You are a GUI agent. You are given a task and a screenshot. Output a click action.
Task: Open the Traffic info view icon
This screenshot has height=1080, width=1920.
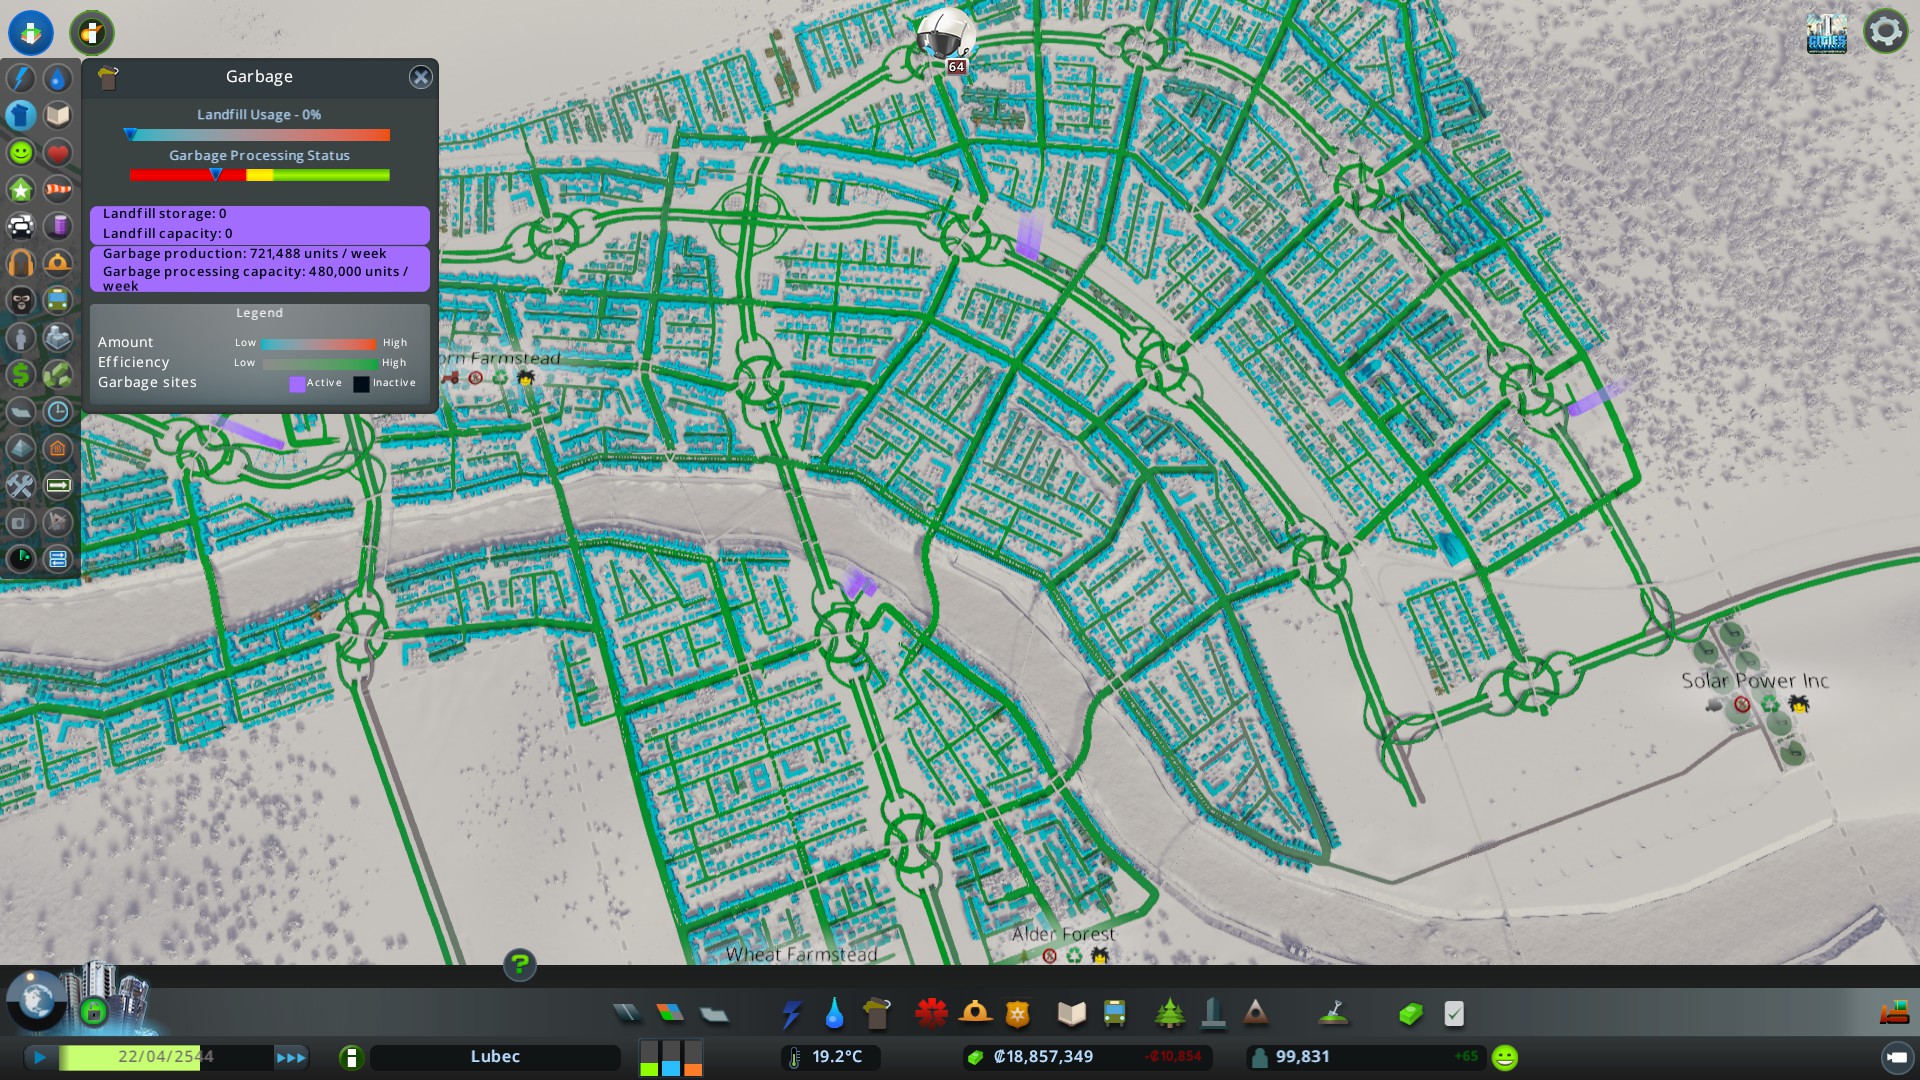(21, 226)
